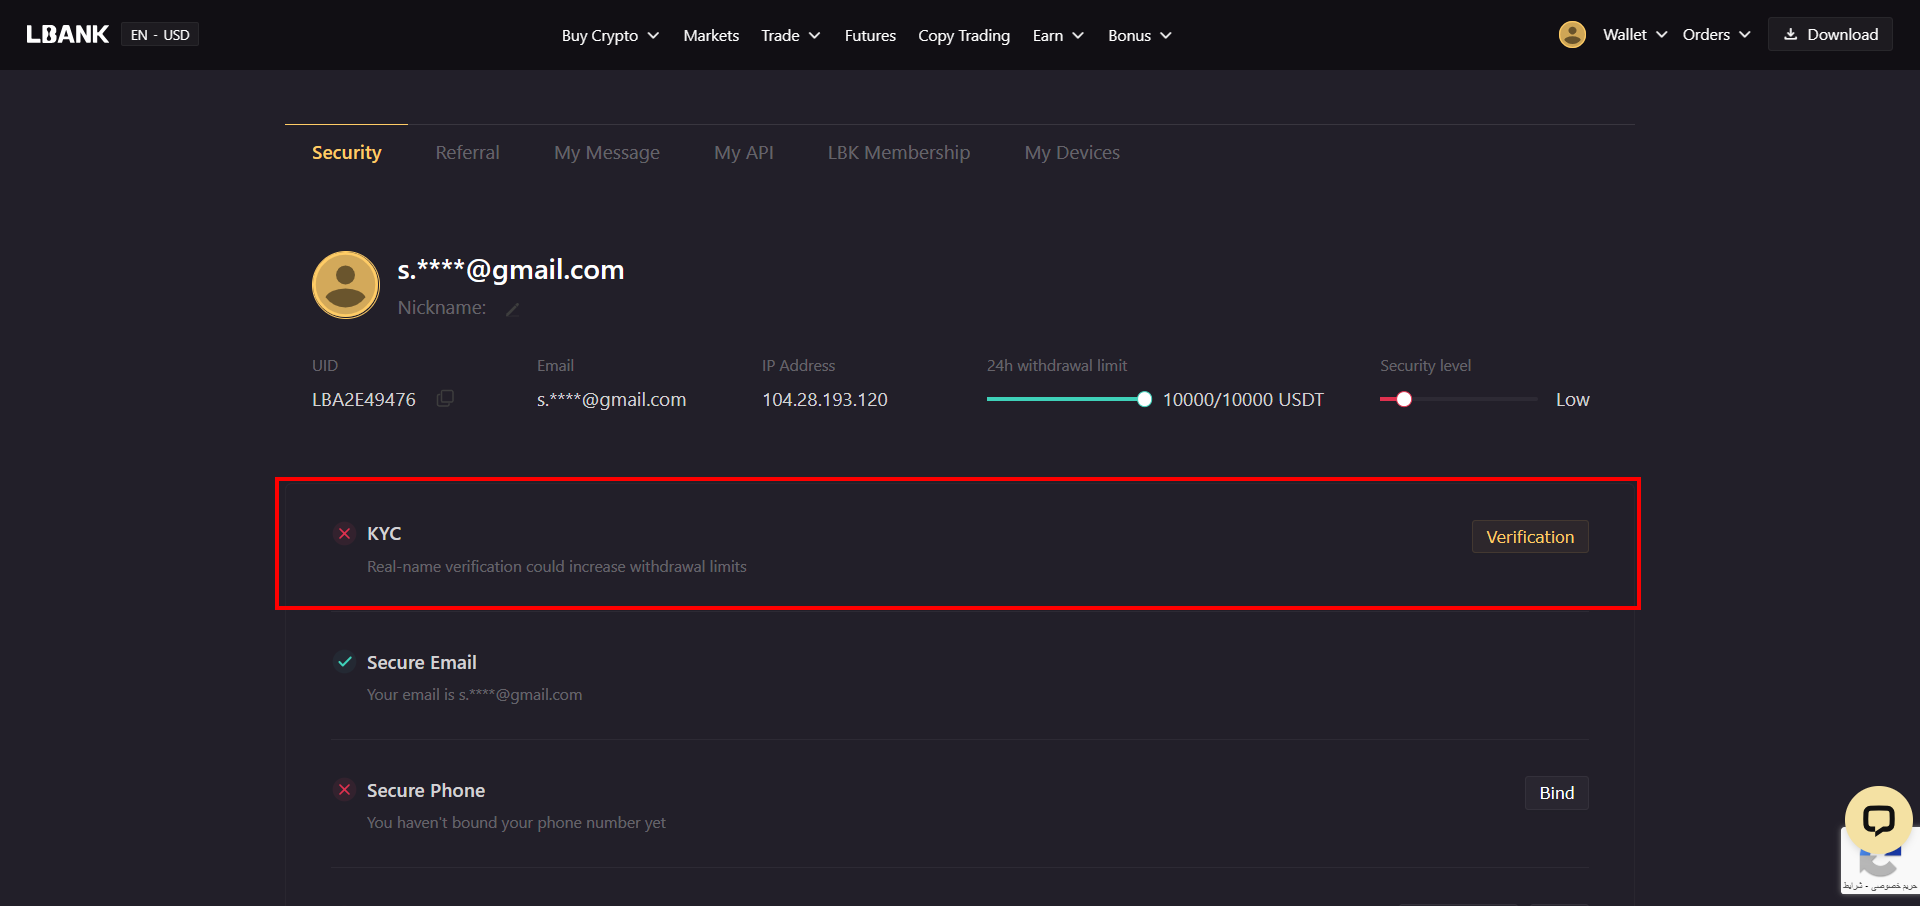Click the 24h withdrawal limit slider handle

pos(1144,399)
